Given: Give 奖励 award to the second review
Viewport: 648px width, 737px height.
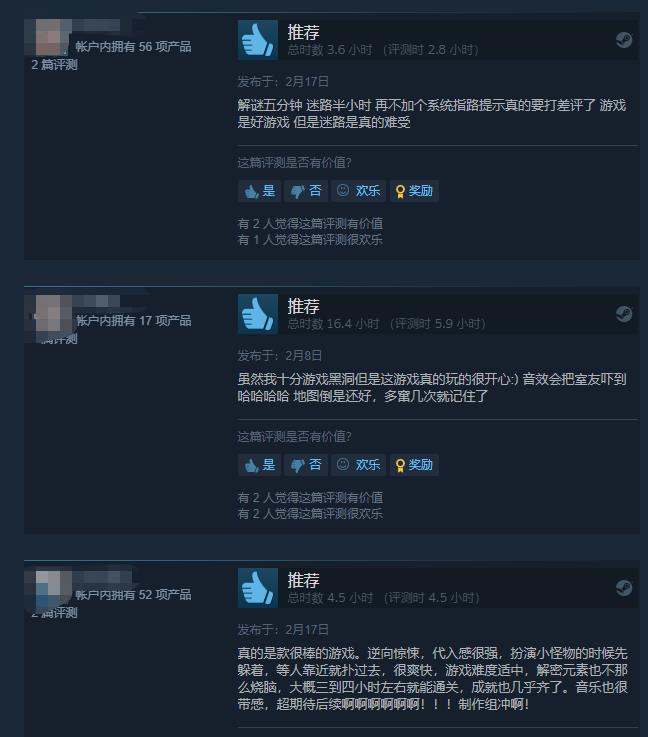Looking at the screenshot, I should [x=414, y=465].
